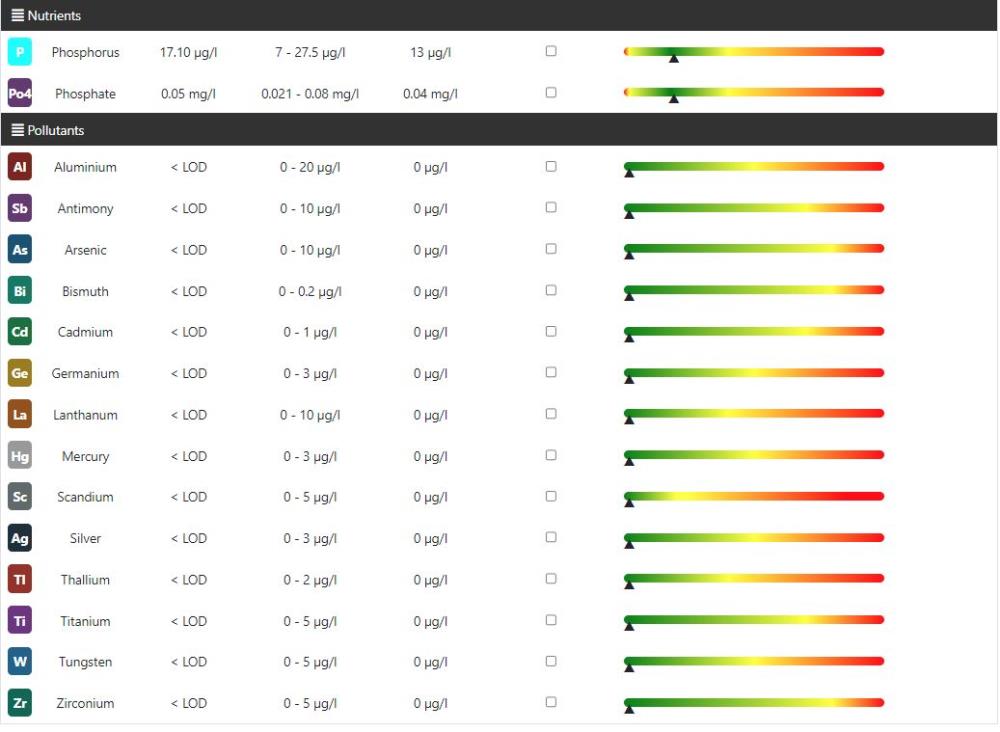The height and width of the screenshot is (732, 1000).
Task: Select the Cadmium element icon
Action: [x=19, y=332]
